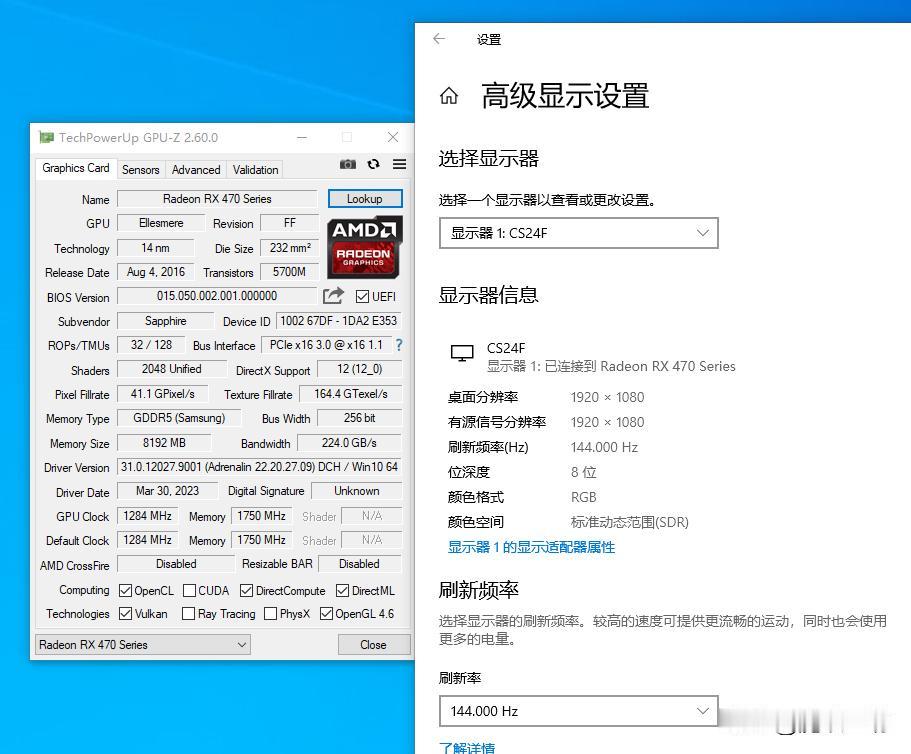Toggle the OpenCL checkbox
The width and height of the screenshot is (911, 754).
[125, 591]
